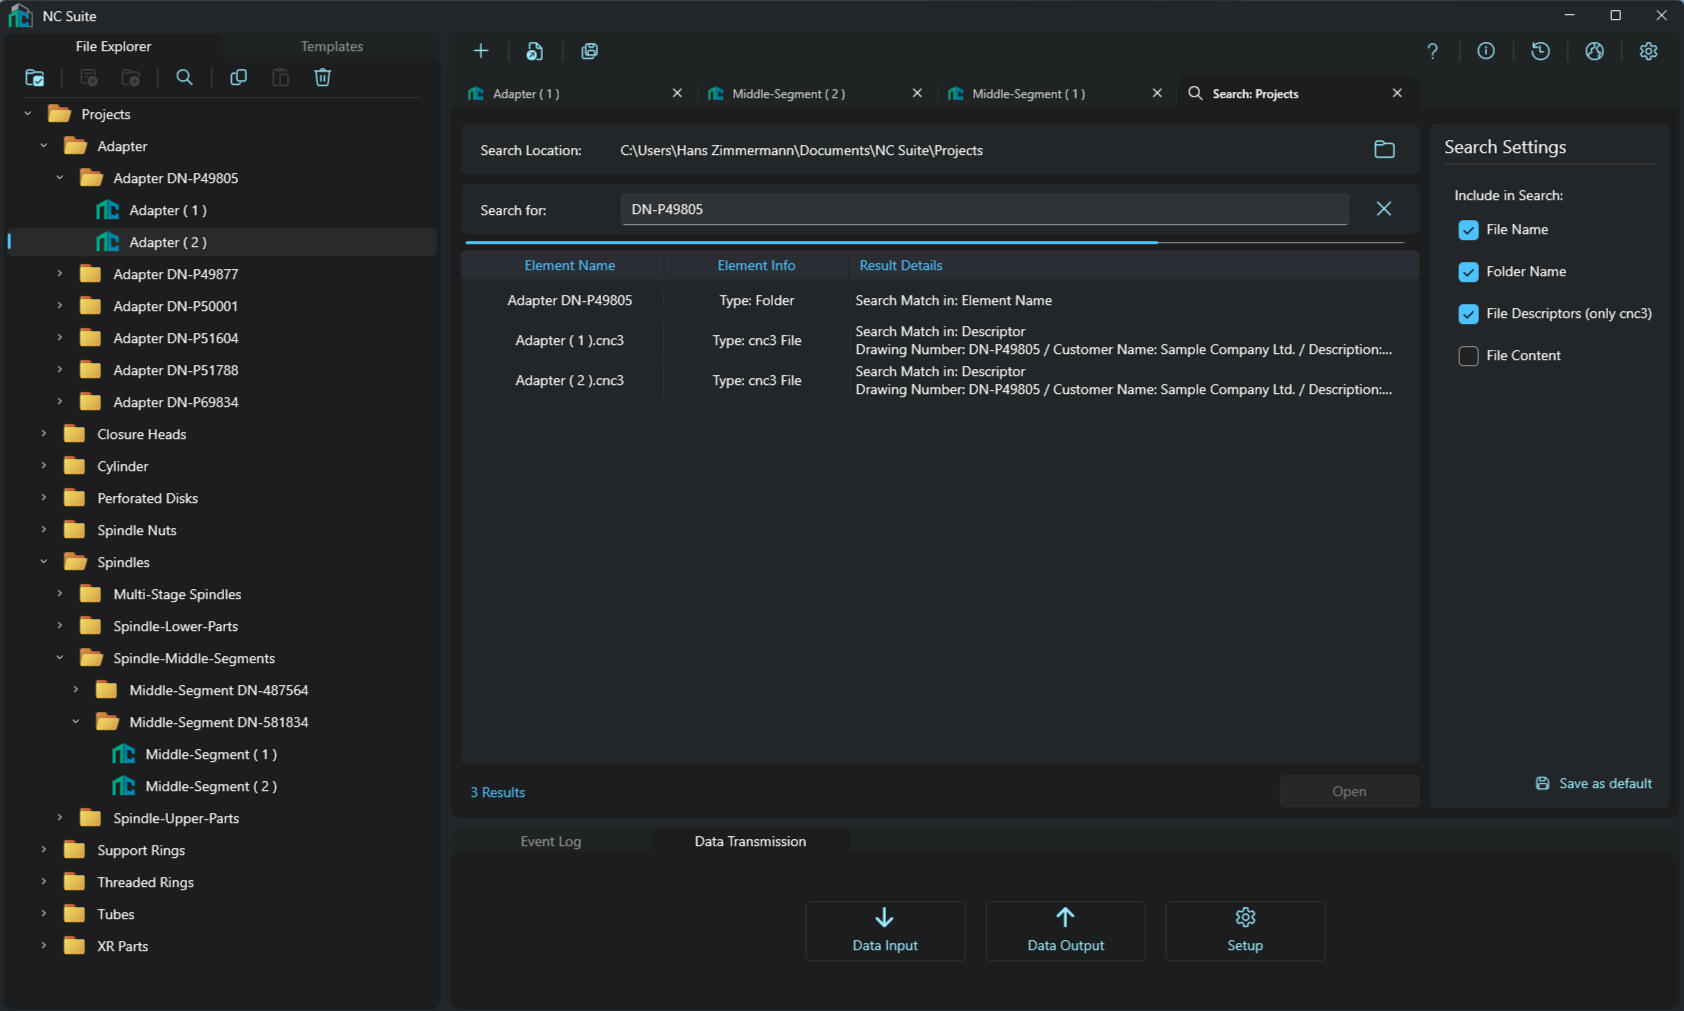Click the plus icon to add new tab

481,51
